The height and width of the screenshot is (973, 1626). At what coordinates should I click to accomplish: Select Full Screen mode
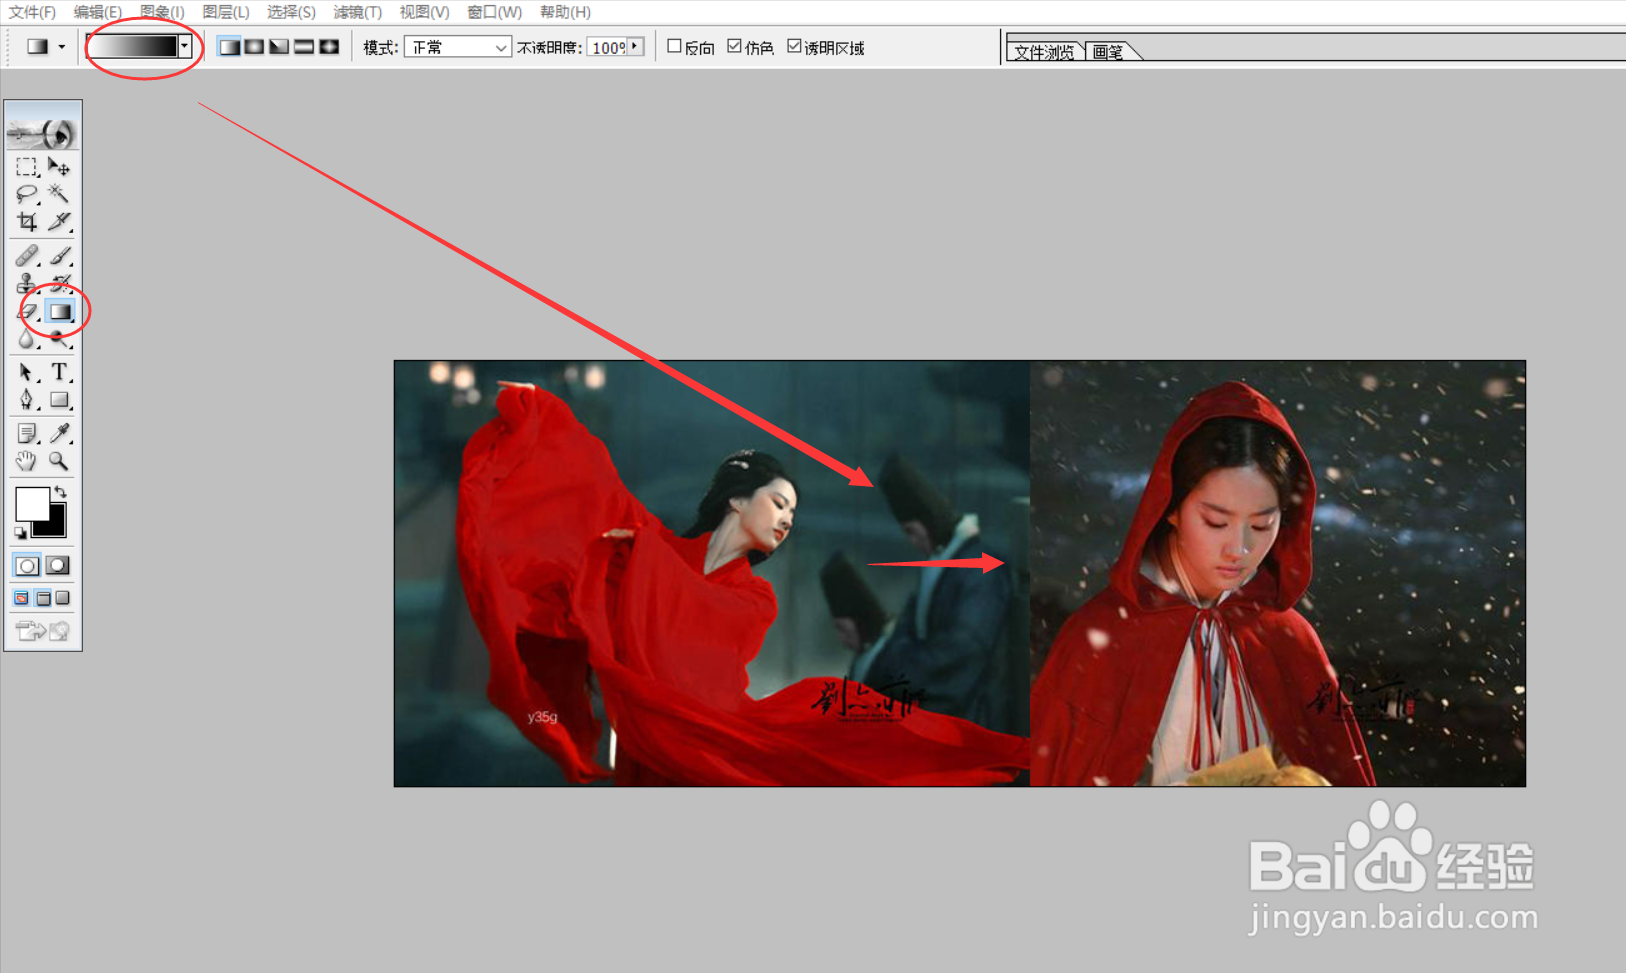tap(63, 598)
